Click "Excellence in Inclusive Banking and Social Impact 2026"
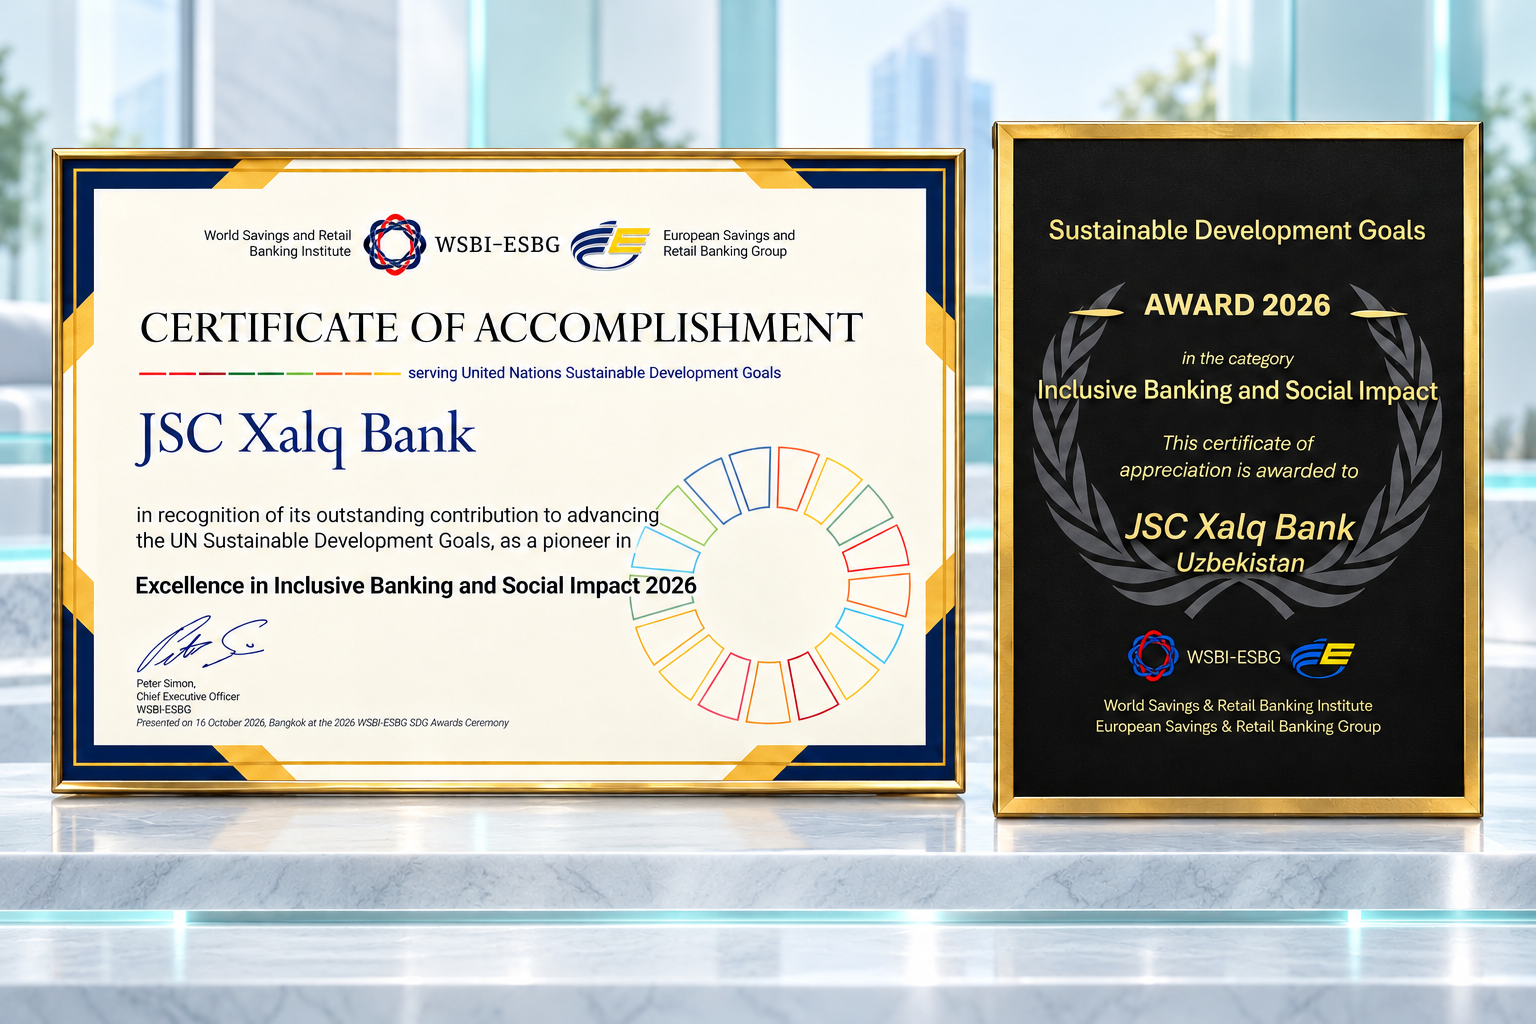The image size is (1536, 1024). 416,586
